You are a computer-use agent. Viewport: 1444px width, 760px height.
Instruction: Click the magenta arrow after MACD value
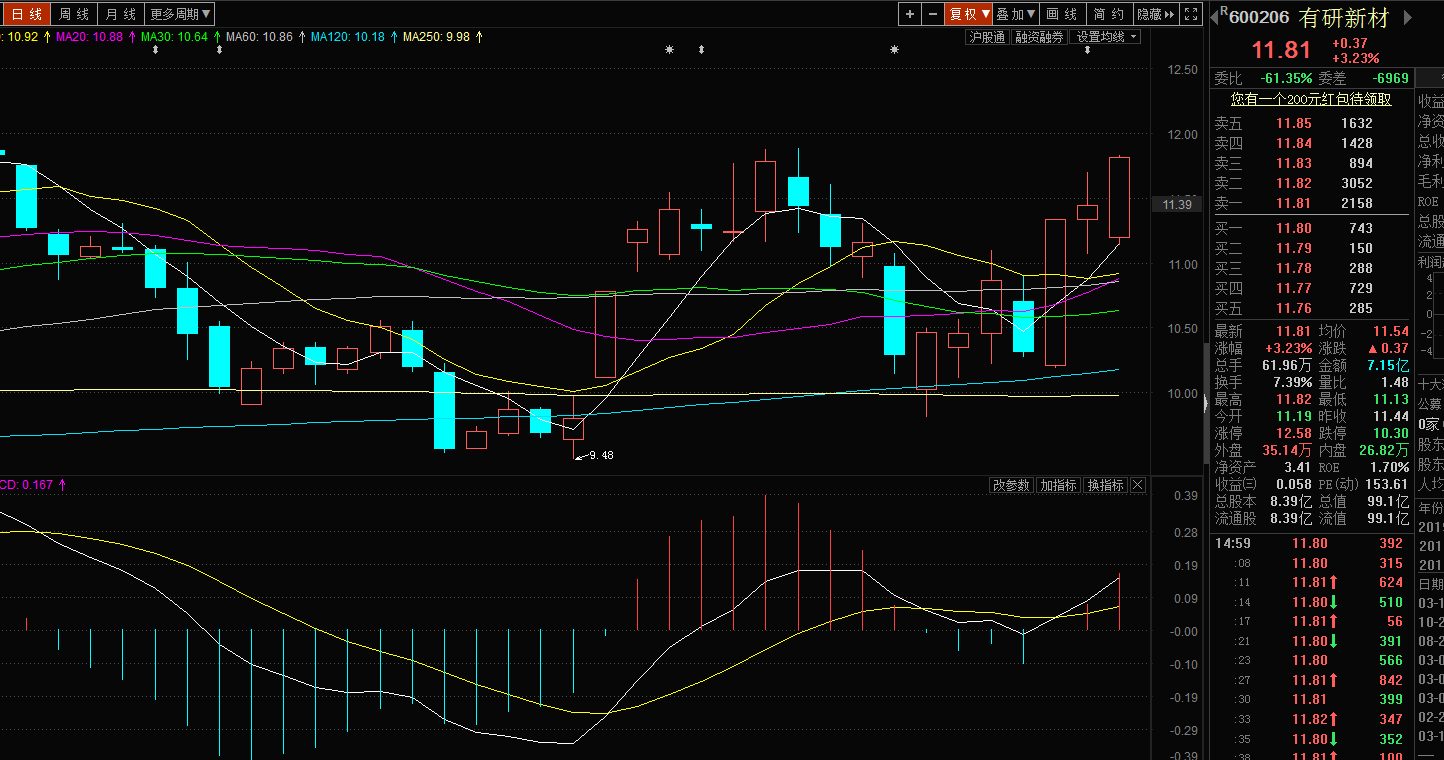click(x=62, y=485)
